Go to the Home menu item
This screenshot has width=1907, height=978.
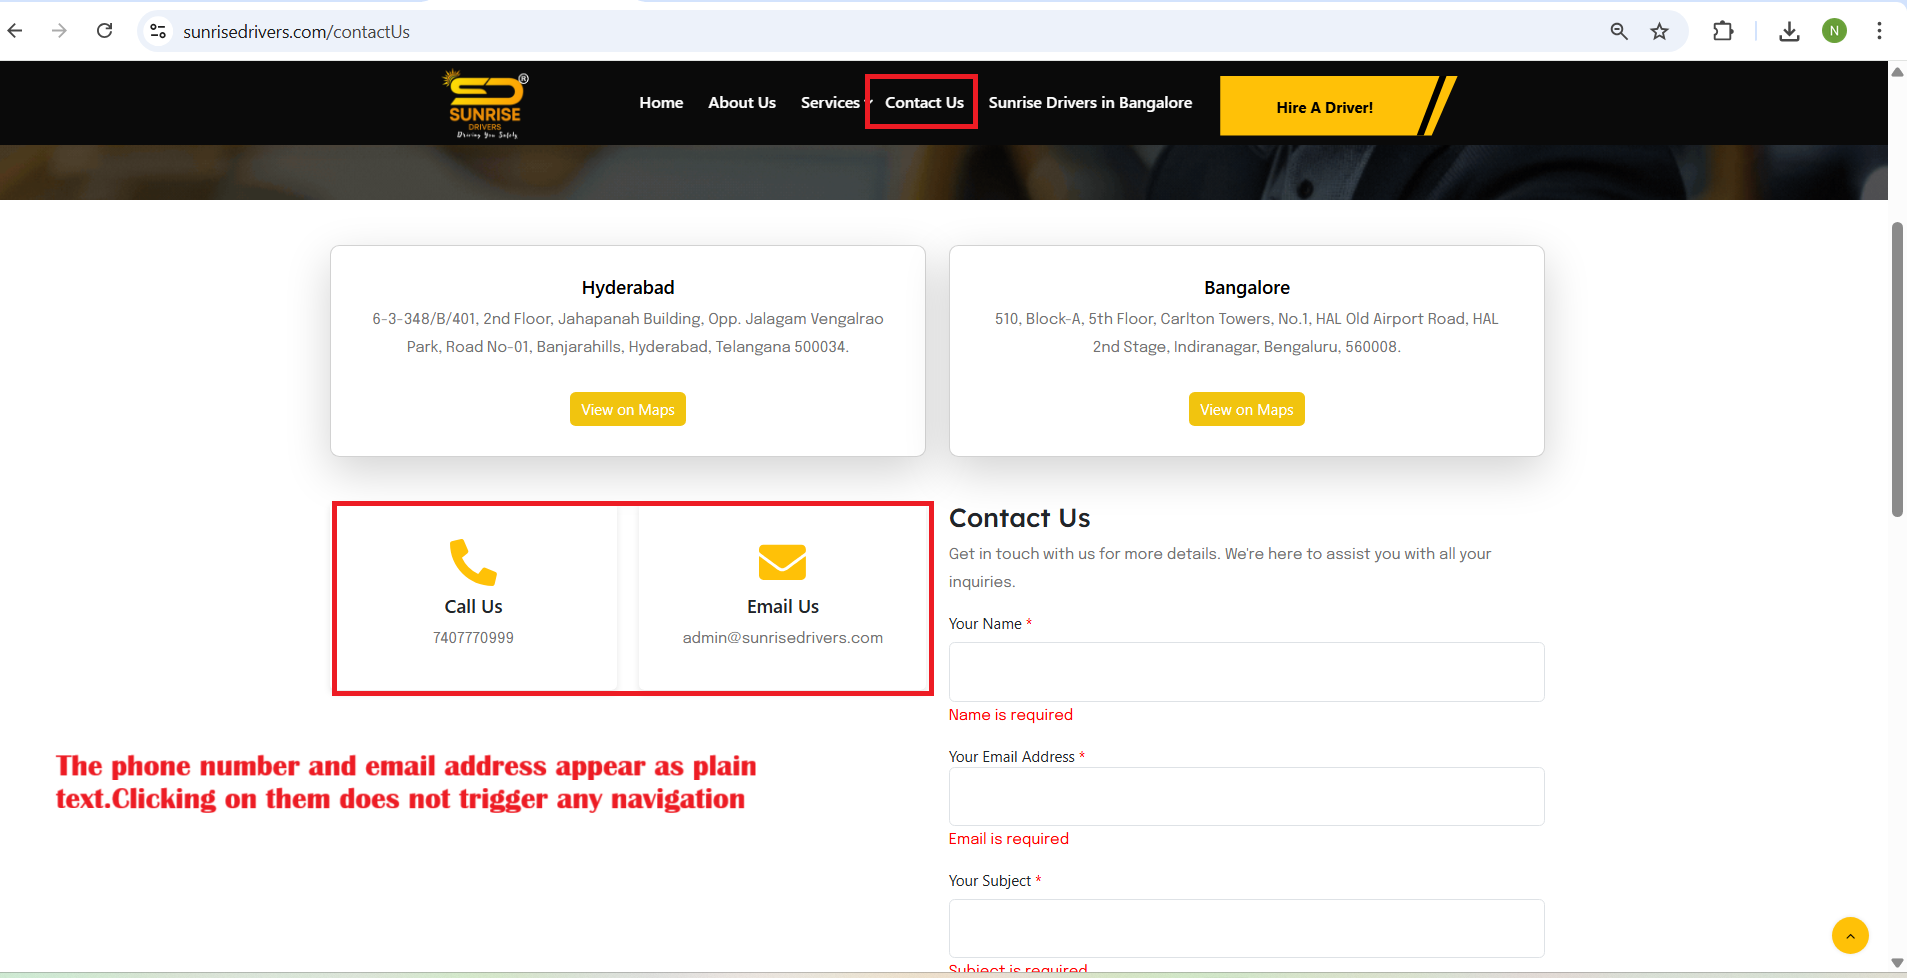click(661, 103)
